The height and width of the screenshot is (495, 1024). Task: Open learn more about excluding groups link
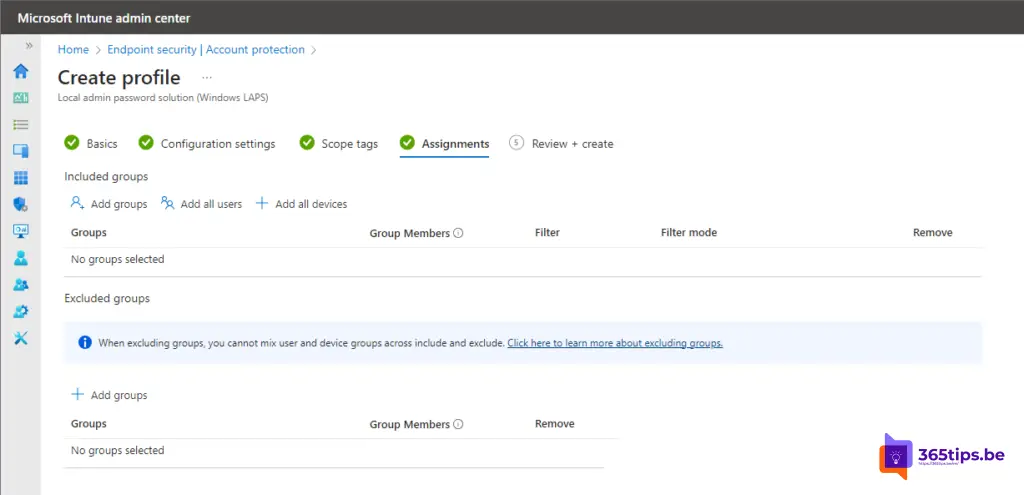pos(615,343)
